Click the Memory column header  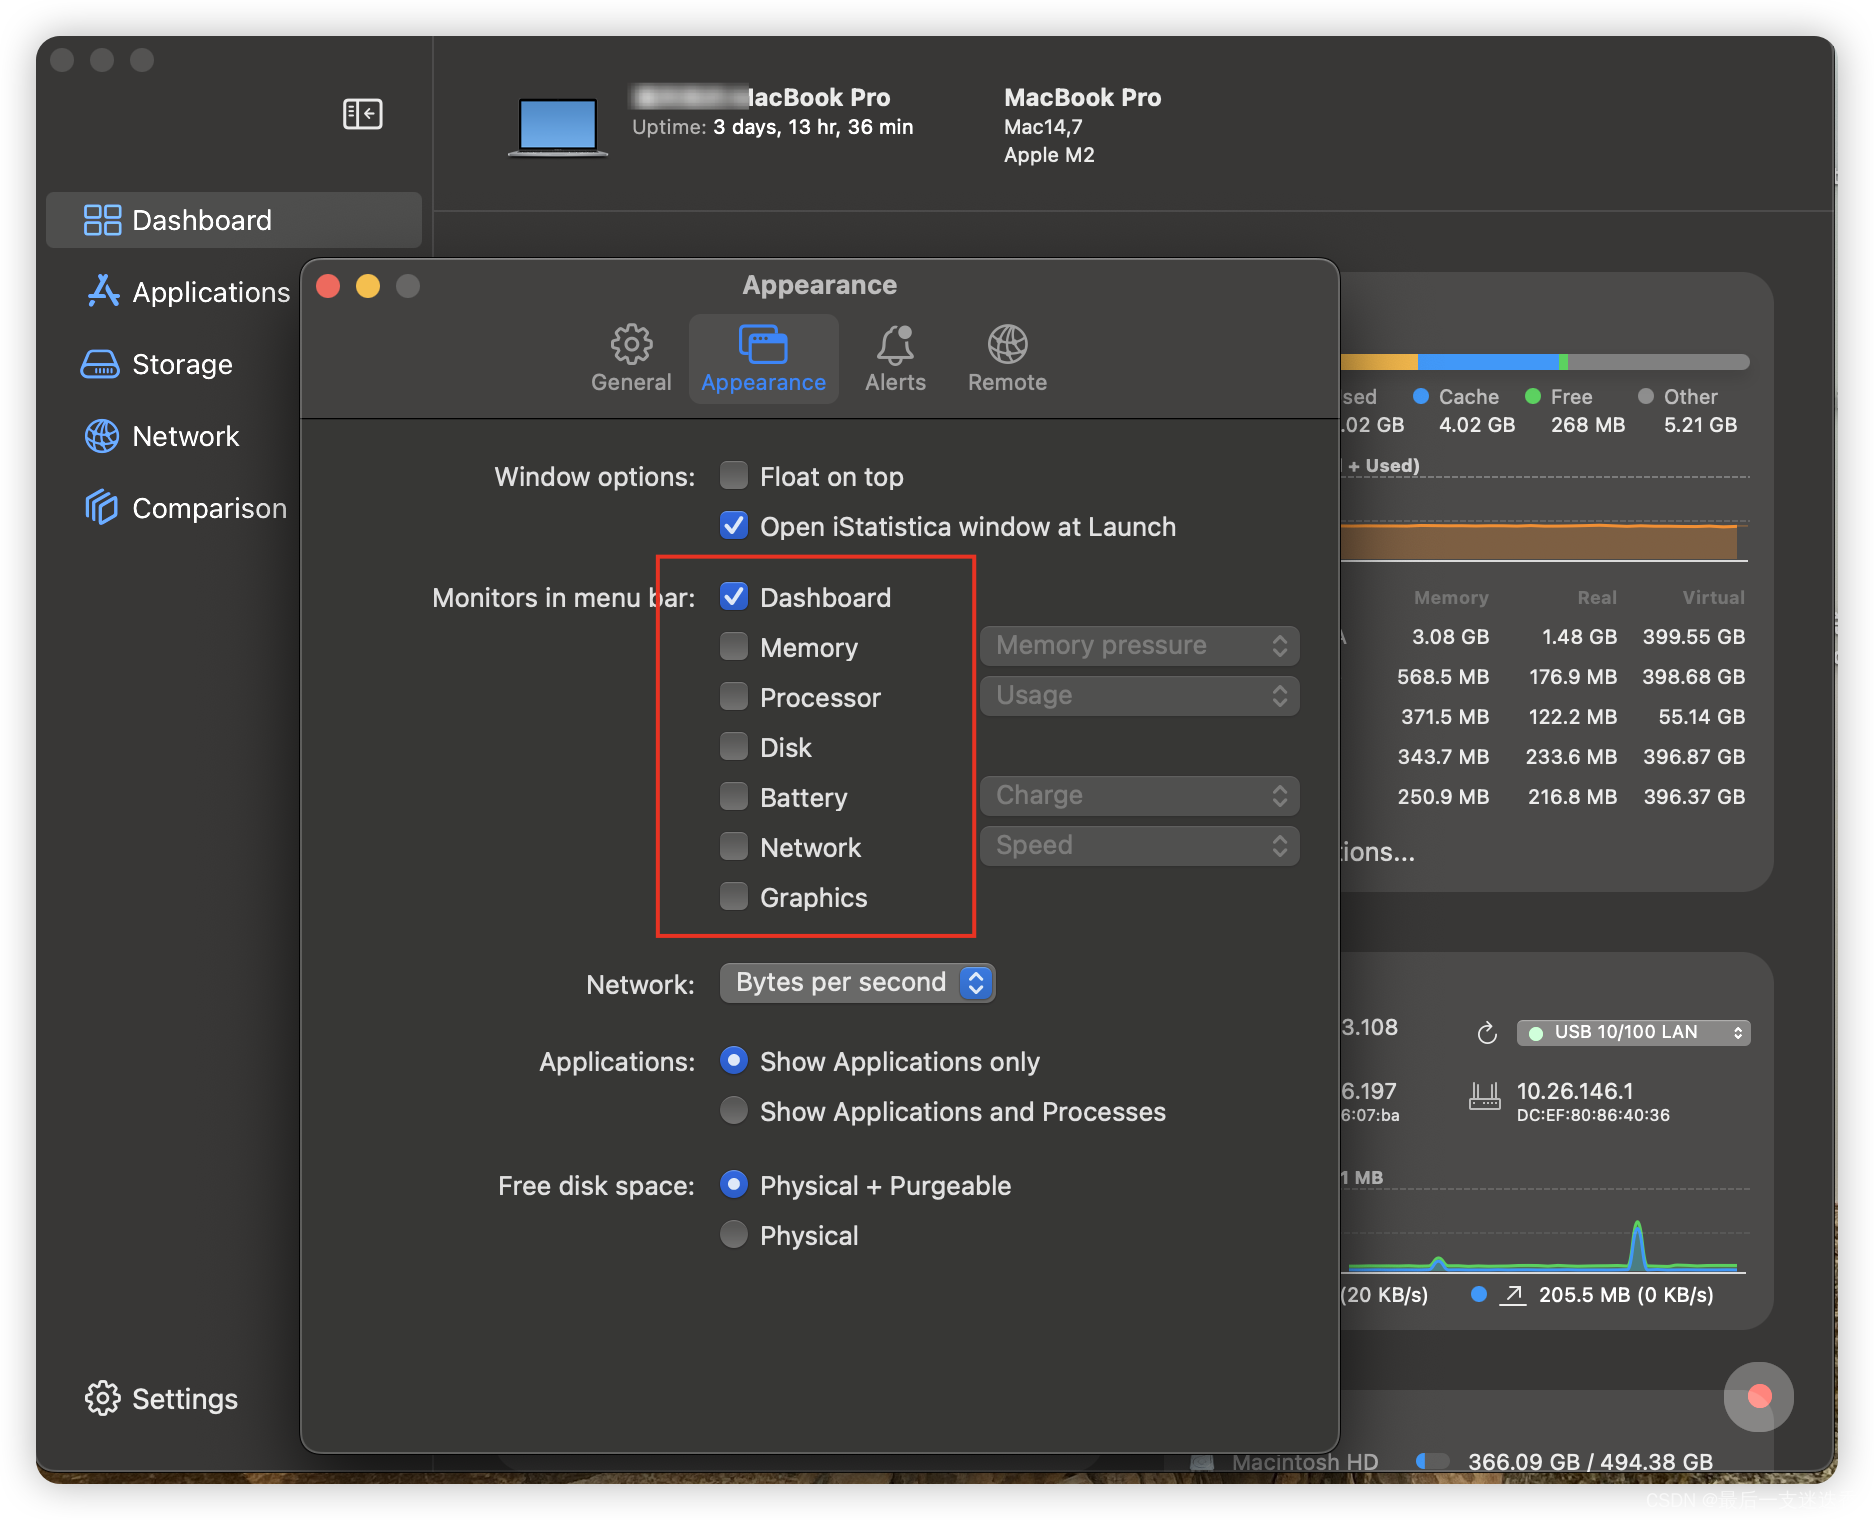[1451, 597]
